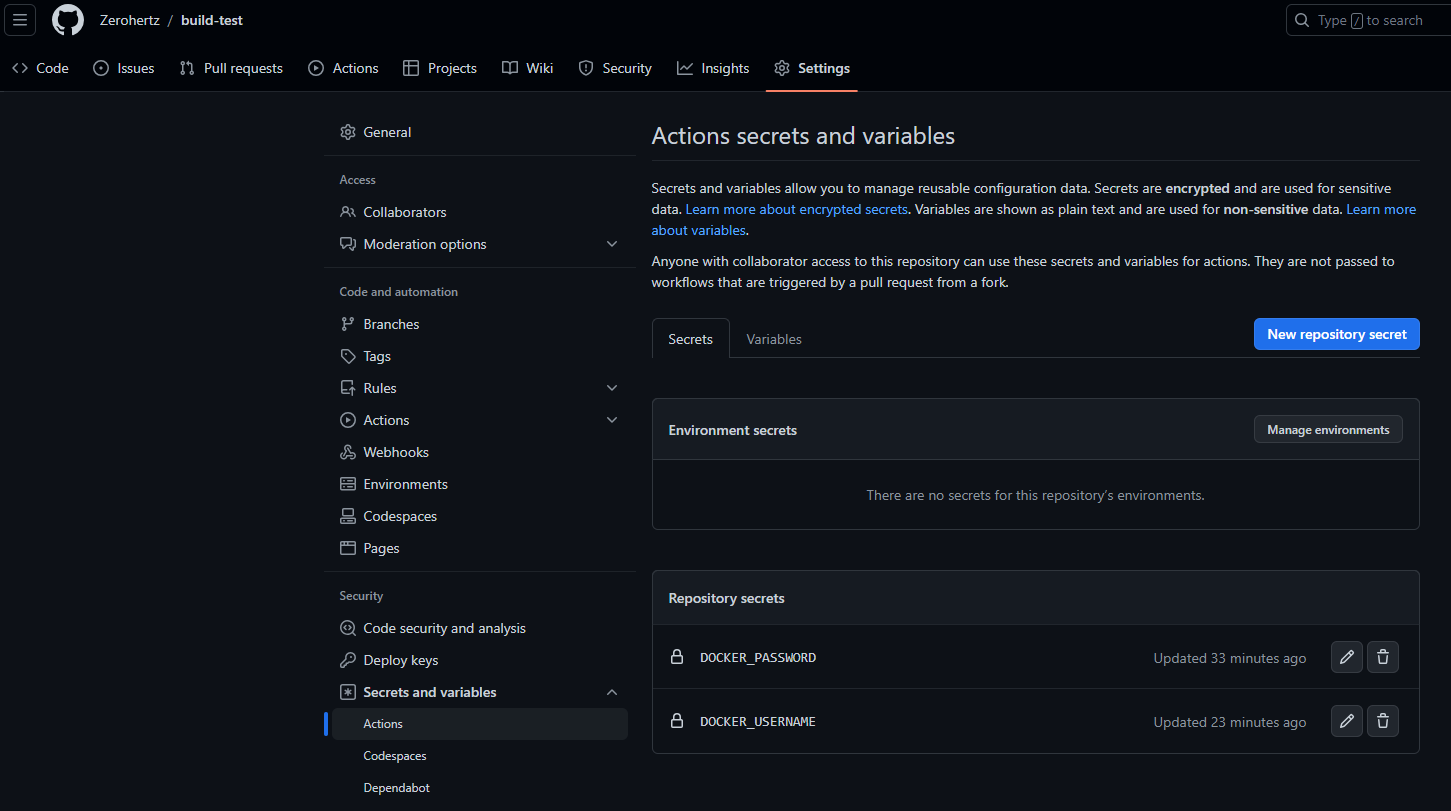Select the Settings tab

pos(812,68)
